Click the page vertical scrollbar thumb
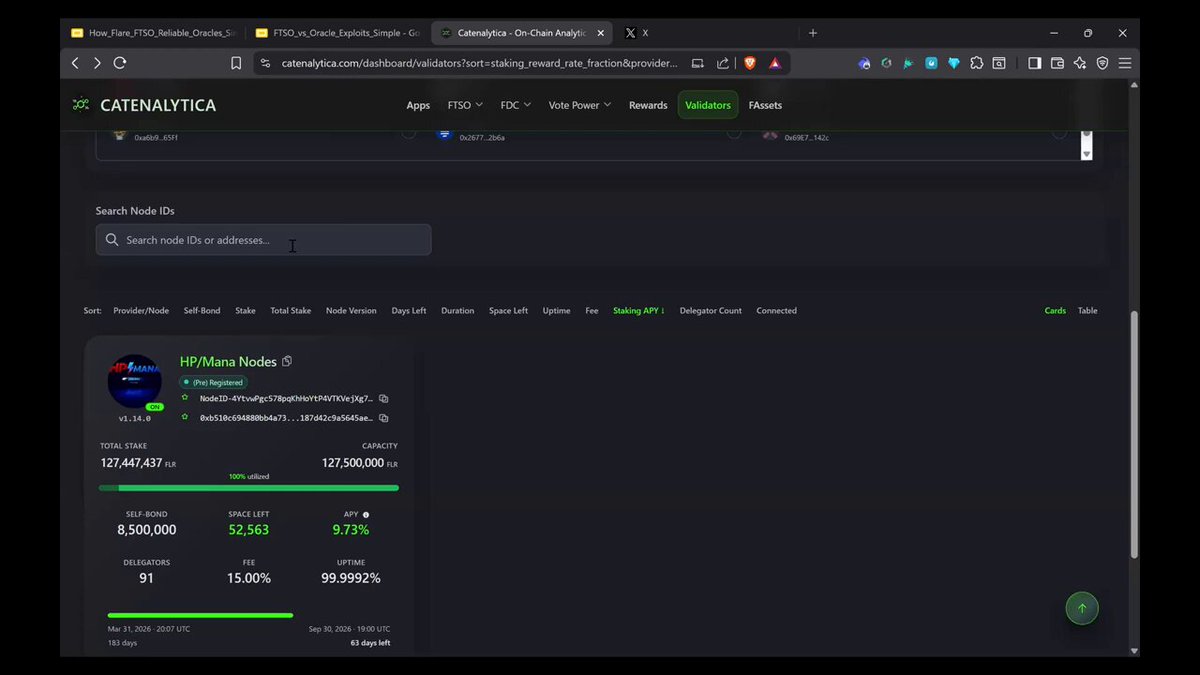The width and height of the screenshot is (1200, 675). 1133,435
